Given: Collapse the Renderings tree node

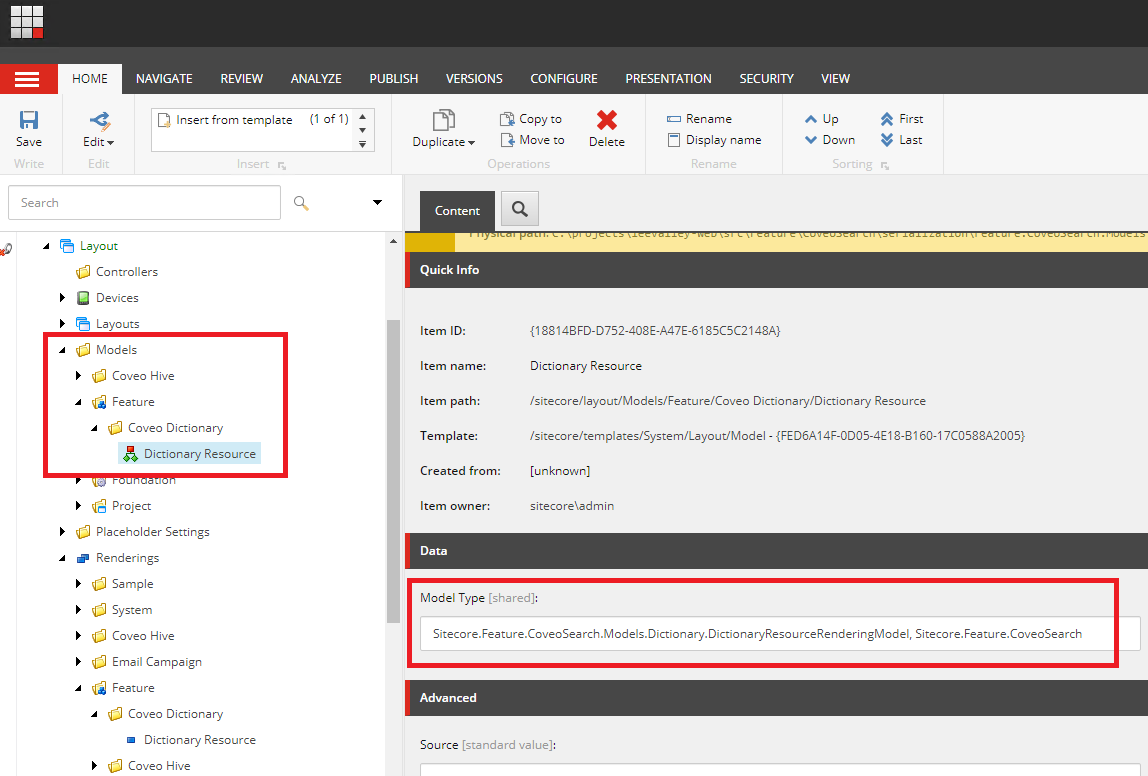Looking at the screenshot, I should coord(63,558).
